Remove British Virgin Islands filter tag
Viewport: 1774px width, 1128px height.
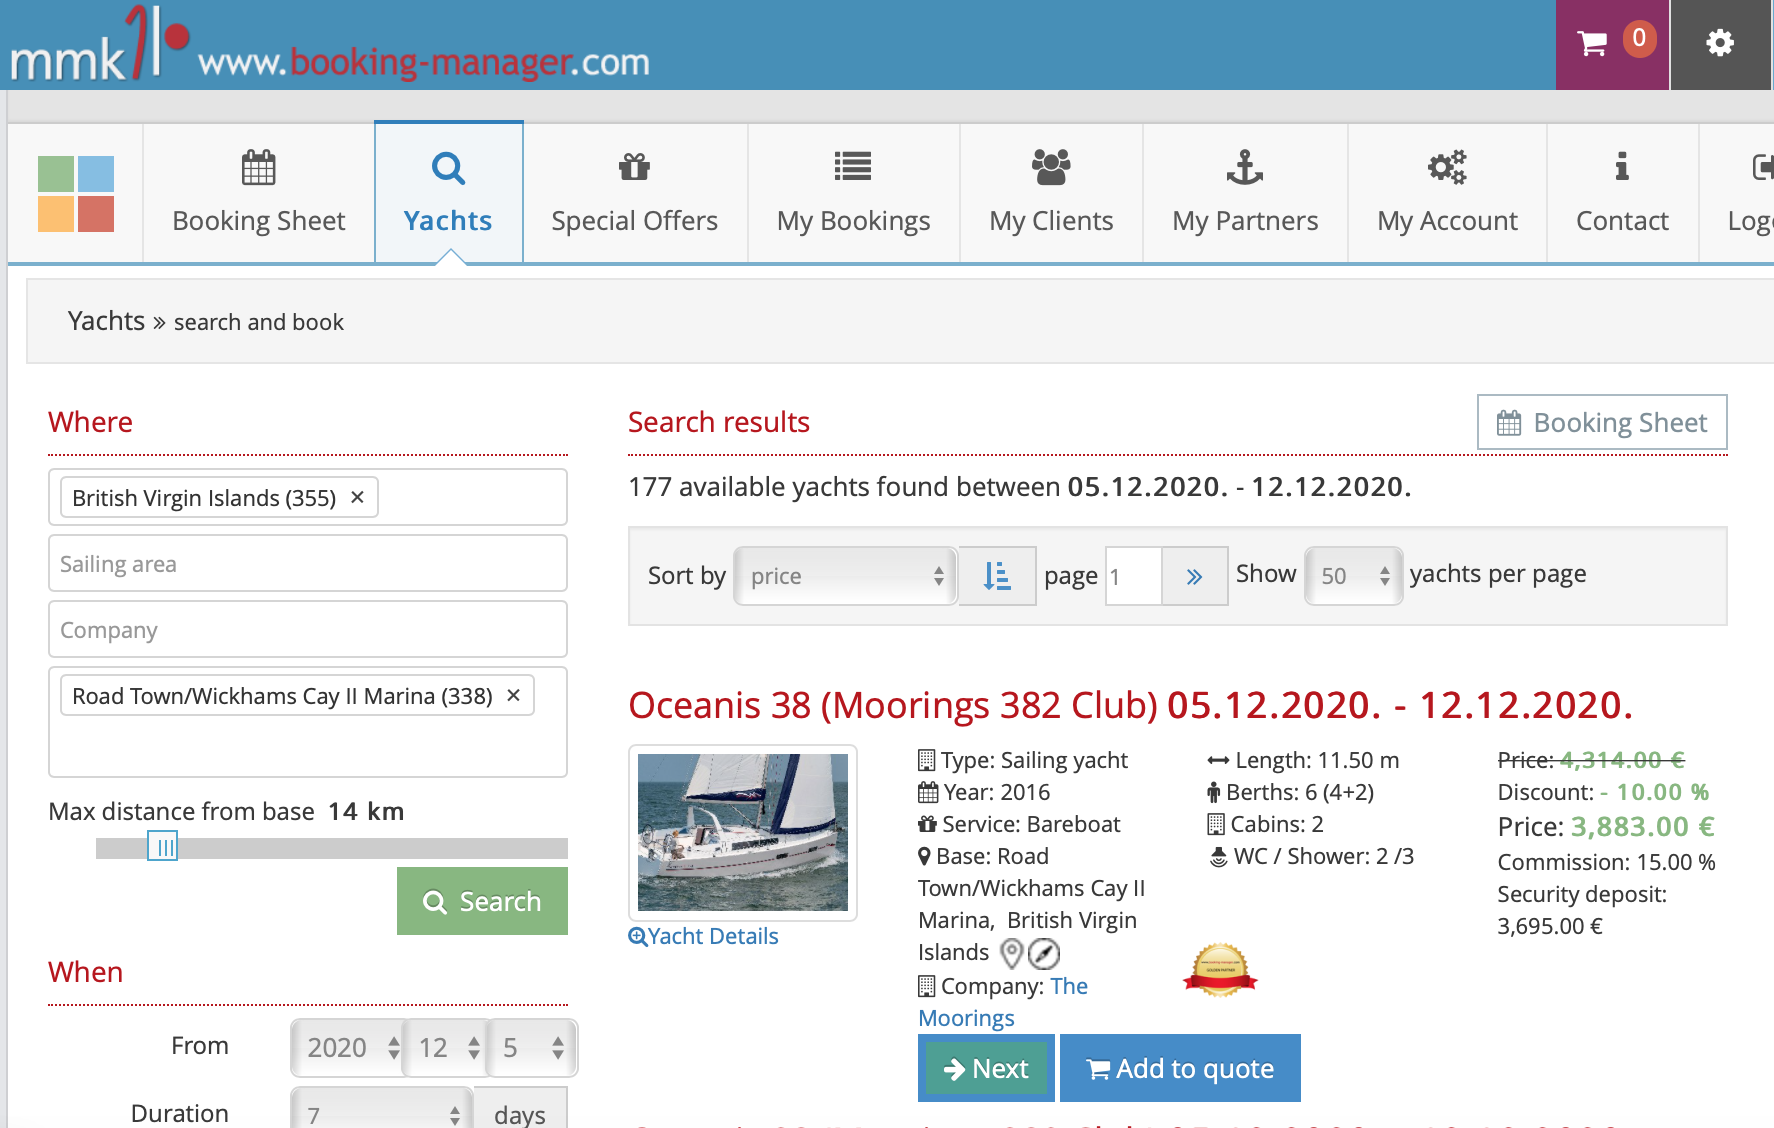pyautogui.click(x=357, y=497)
